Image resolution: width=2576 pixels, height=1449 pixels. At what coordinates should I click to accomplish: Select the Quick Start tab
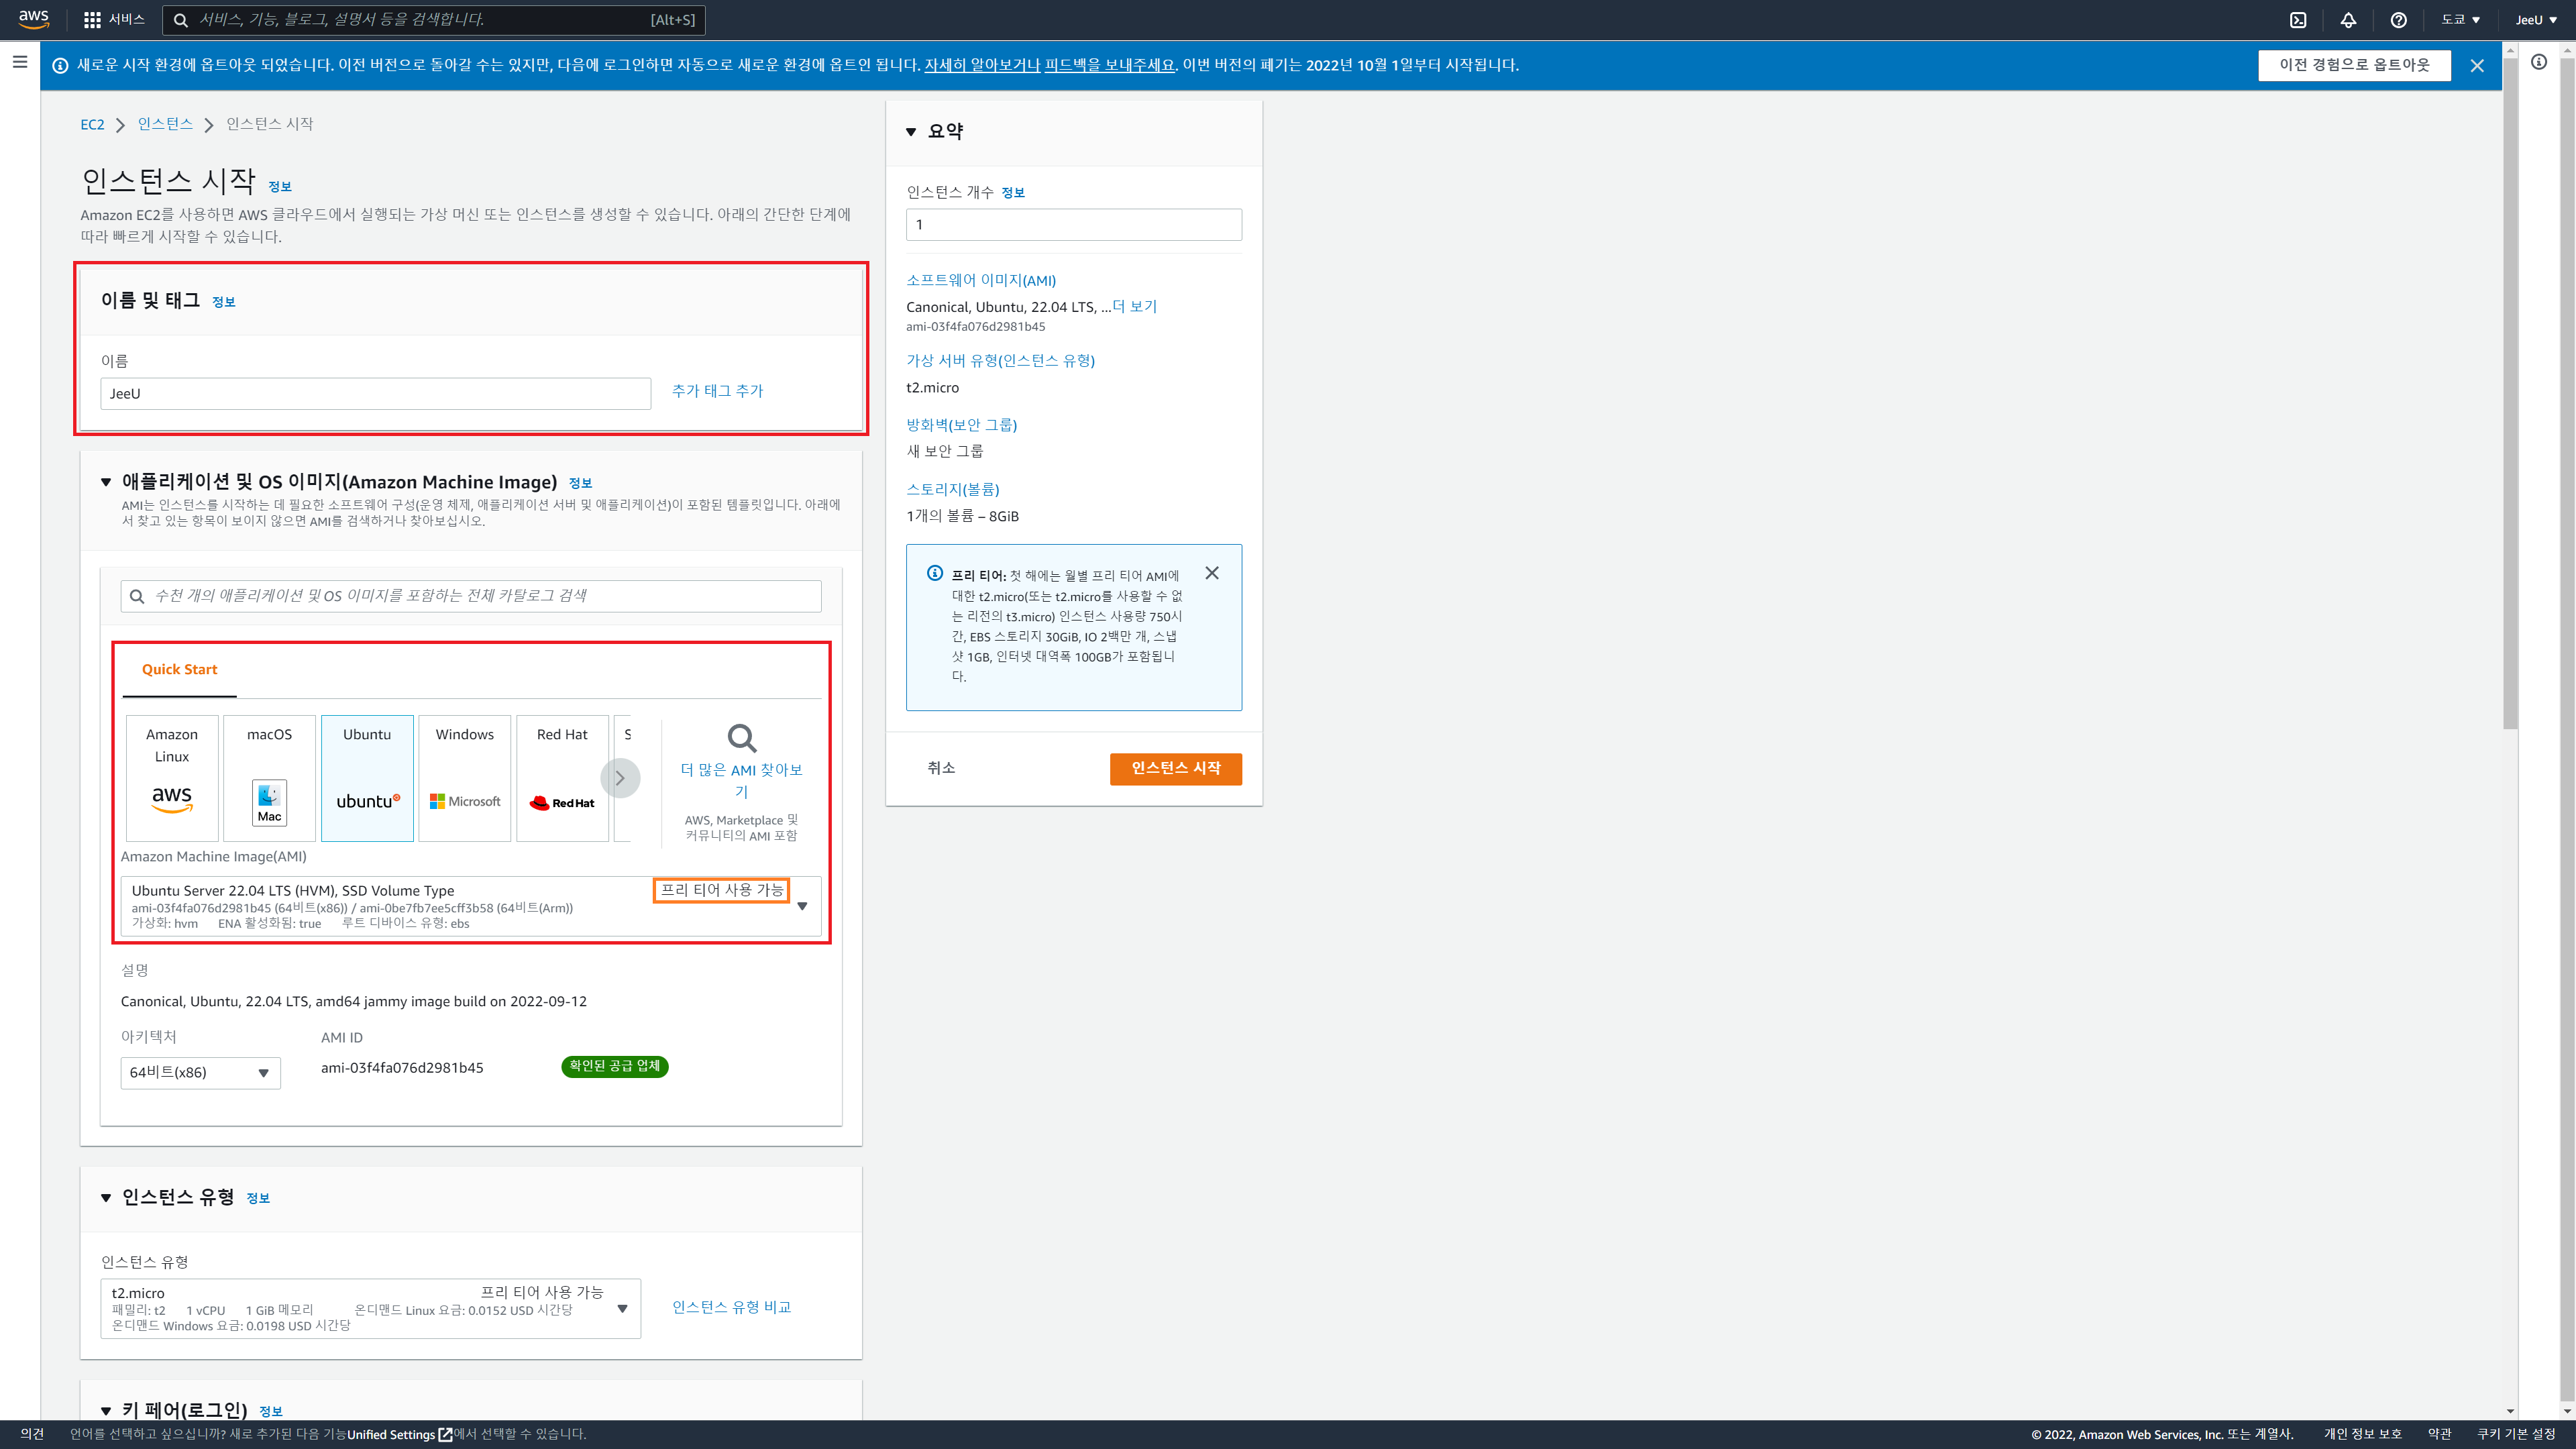click(179, 669)
